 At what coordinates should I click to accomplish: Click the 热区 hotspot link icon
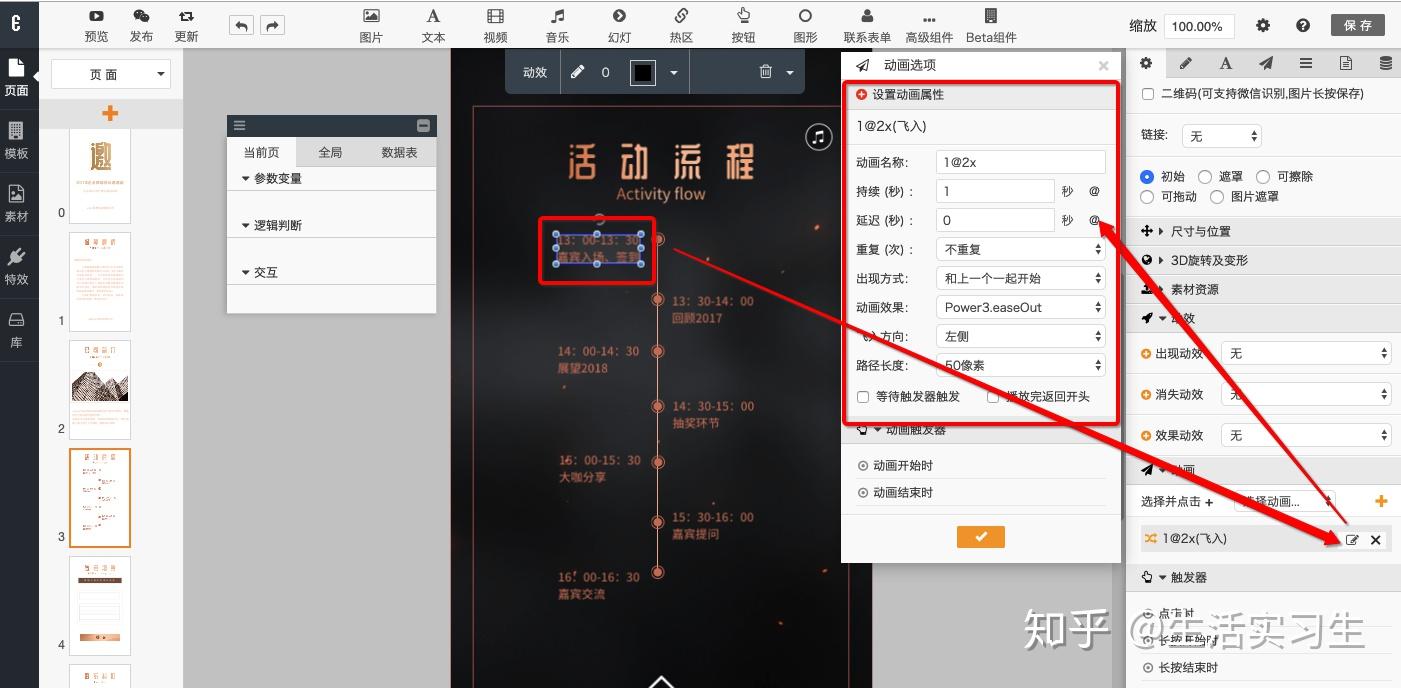pyautogui.click(x=681, y=25)
